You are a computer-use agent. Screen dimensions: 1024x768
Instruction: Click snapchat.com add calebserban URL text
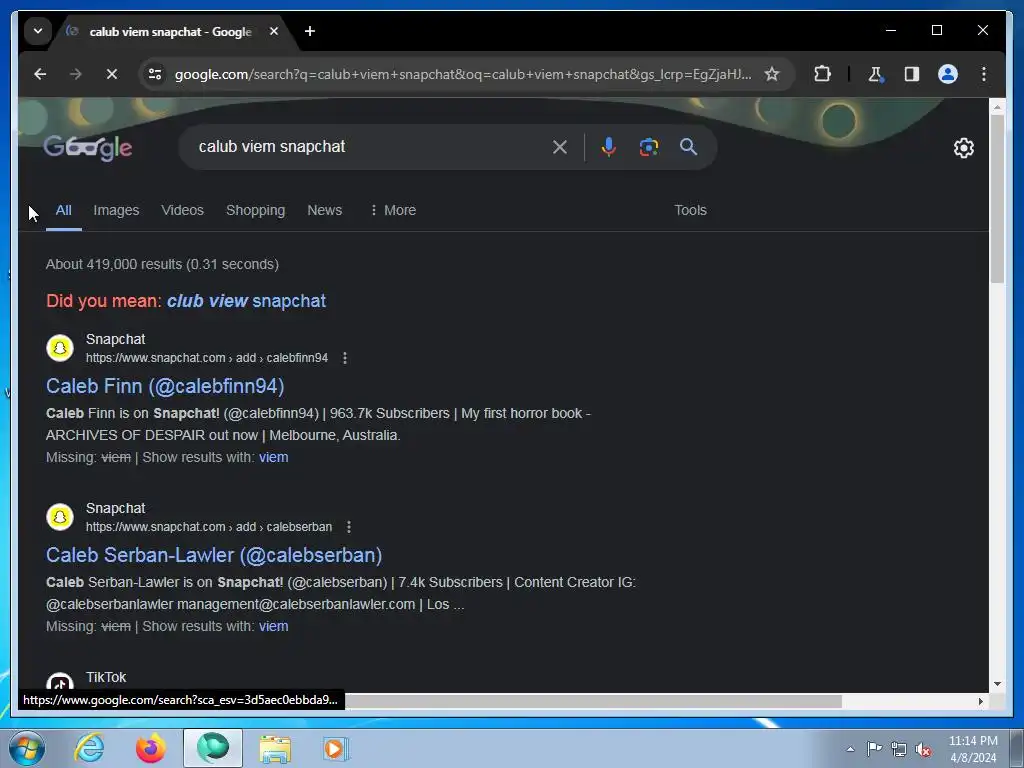(x=209, y=527)
